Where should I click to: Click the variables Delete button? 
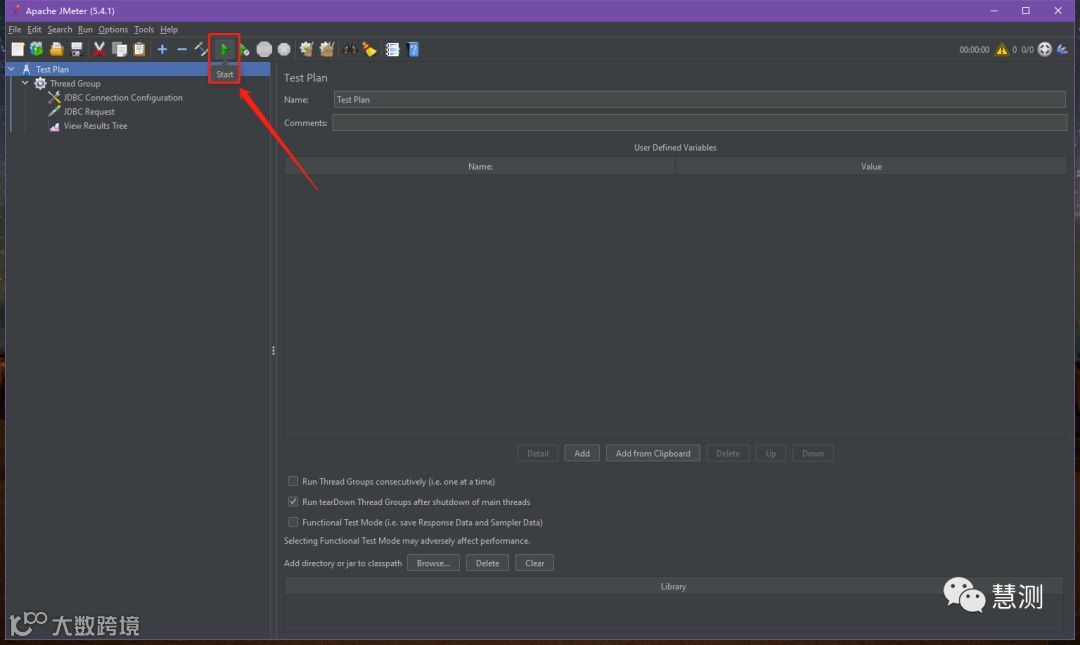coord(728,453)
